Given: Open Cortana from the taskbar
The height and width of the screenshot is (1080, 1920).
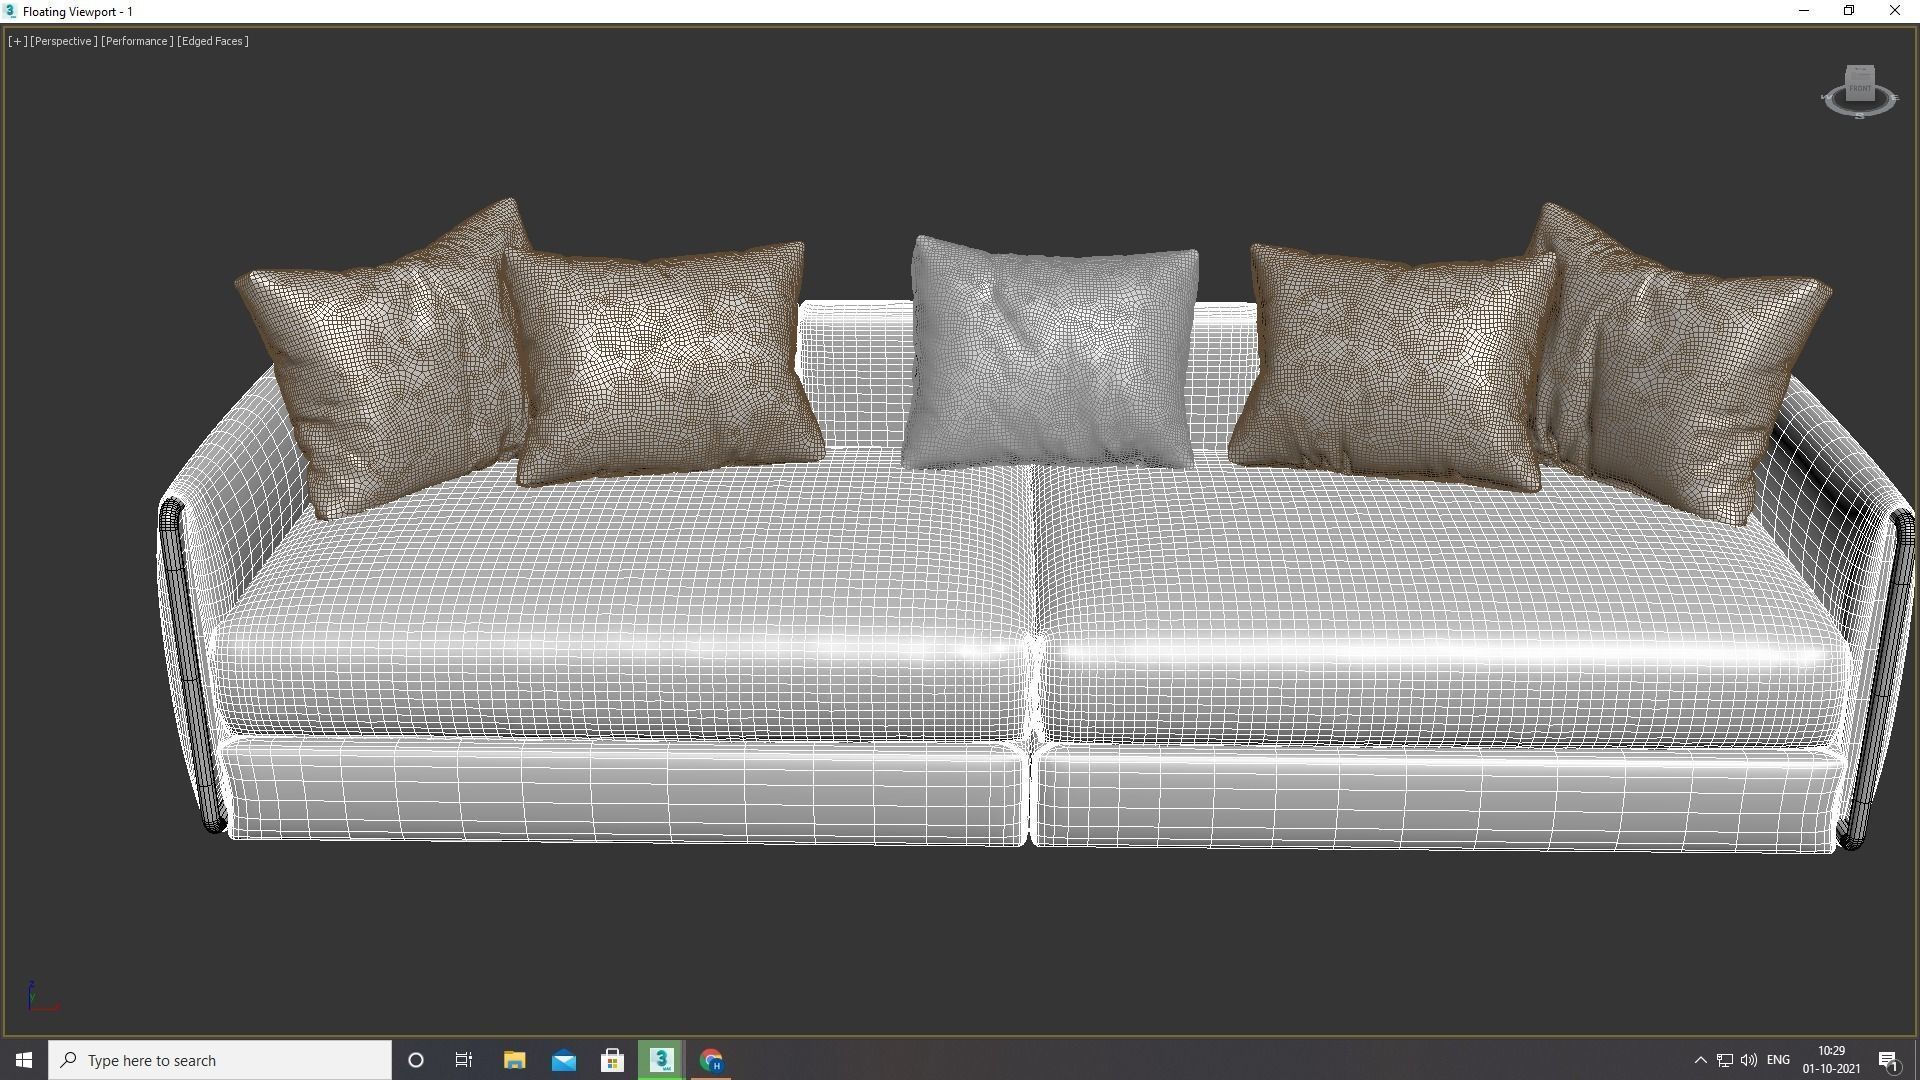Looking at the screenshot, I should tap(416, 1060).
